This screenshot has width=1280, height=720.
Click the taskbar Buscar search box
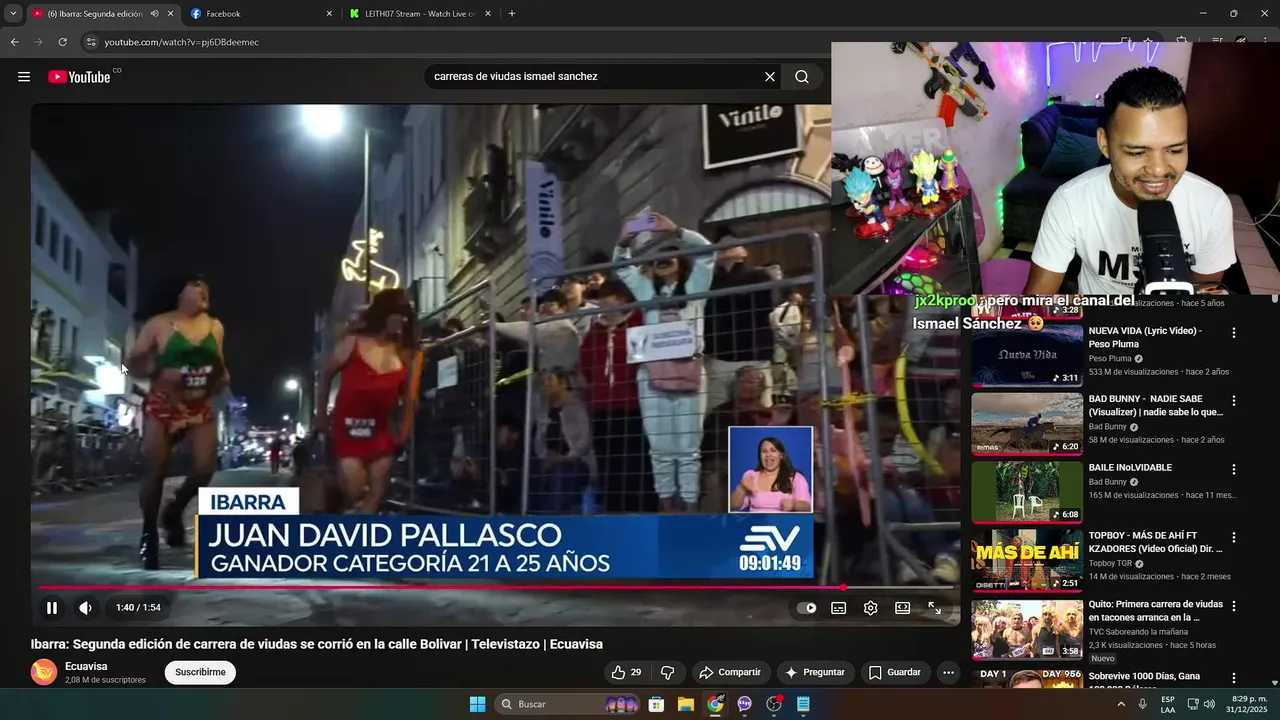pyautogui.click(x=567, y=704)
